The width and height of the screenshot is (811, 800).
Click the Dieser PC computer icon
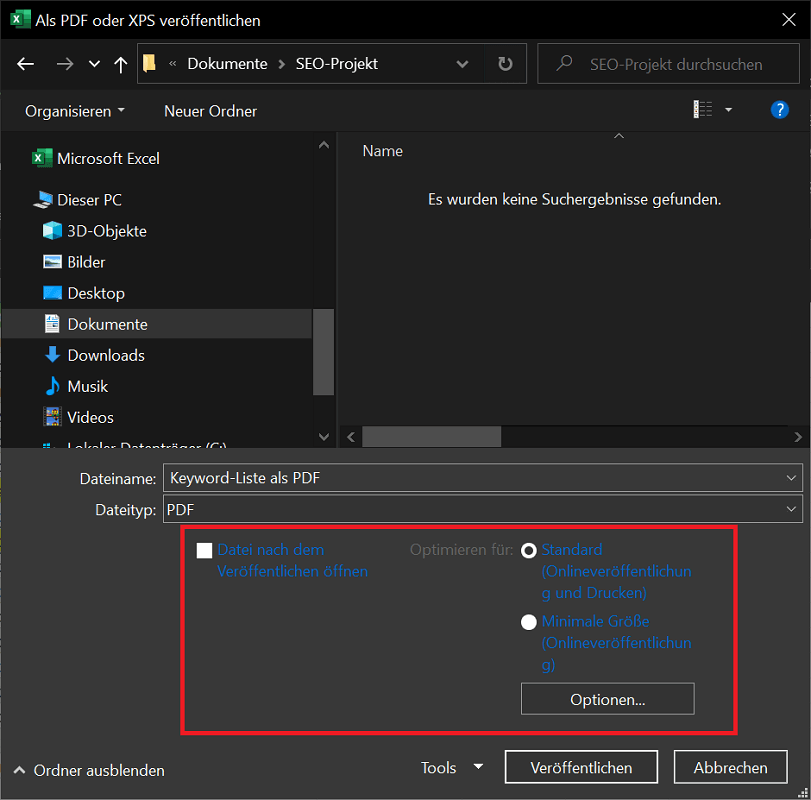tap(42, 200)
